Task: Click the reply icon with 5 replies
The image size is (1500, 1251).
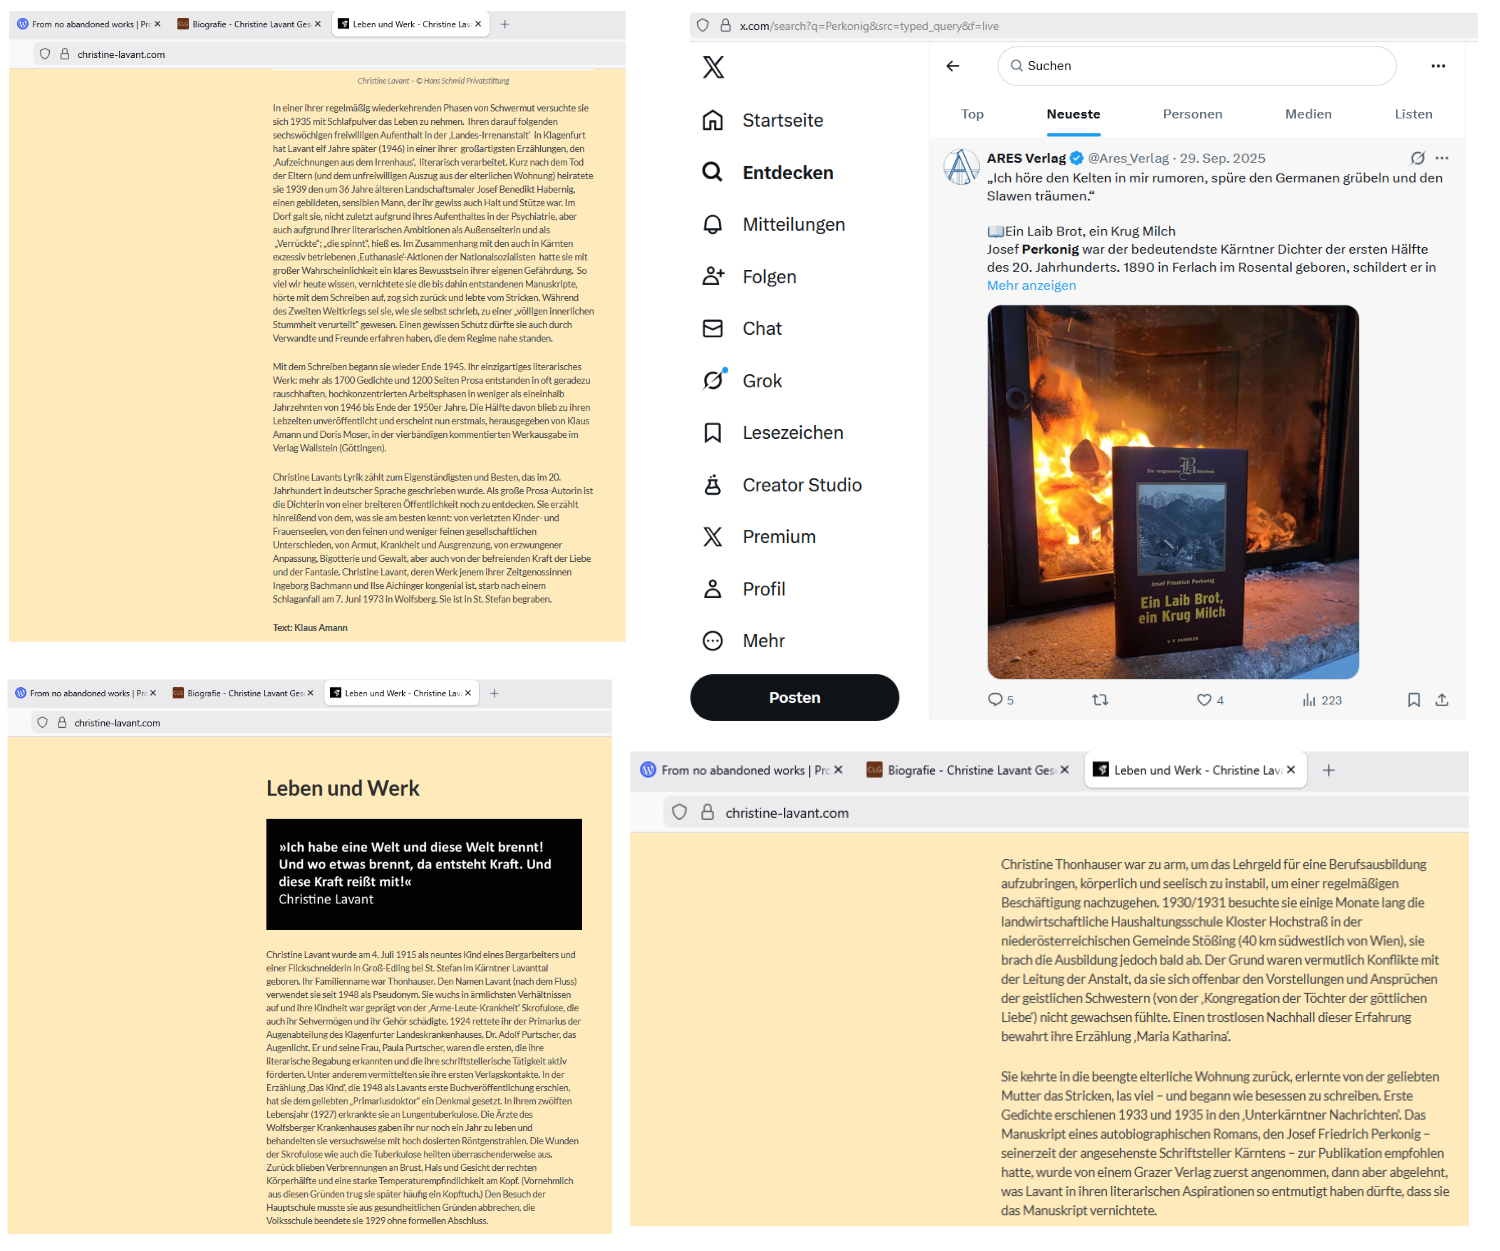Action: pos(996,700)
